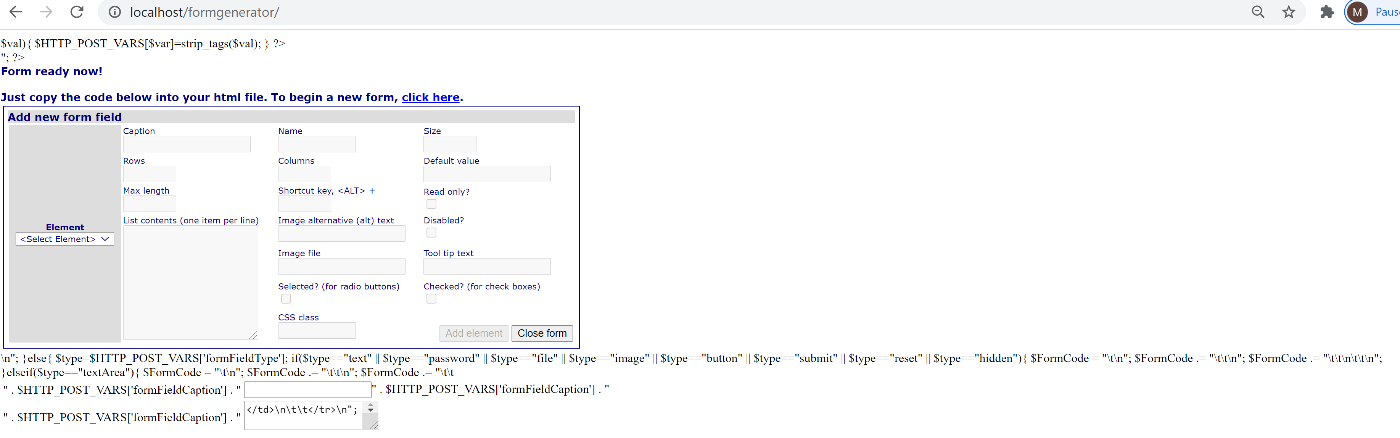Image resolution: width=1400 pixels, height=438 pixels.
Task: Click the 'Add new form field' heading
Action: click(x=65, y=117)
